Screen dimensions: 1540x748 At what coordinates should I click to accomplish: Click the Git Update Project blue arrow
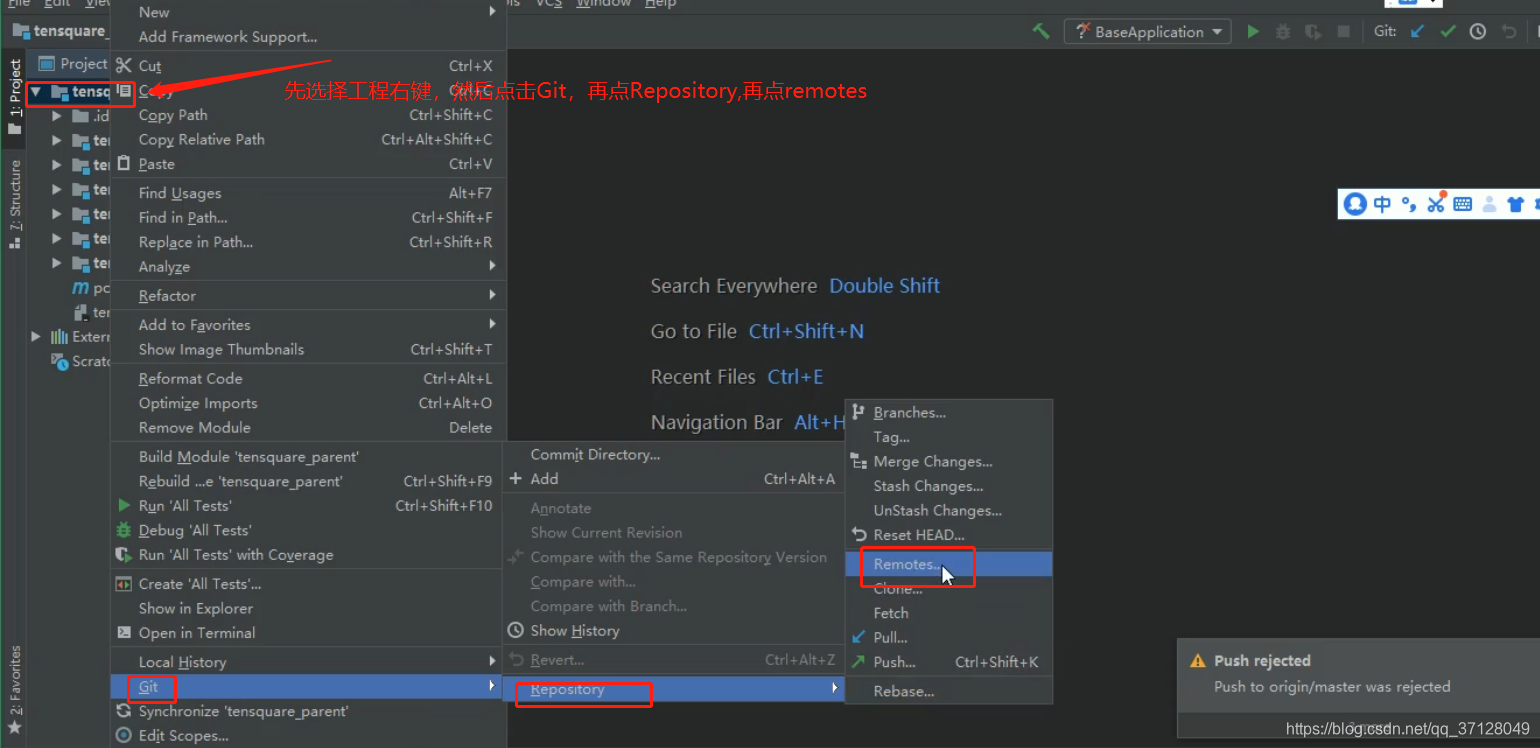coord(1417,32)
